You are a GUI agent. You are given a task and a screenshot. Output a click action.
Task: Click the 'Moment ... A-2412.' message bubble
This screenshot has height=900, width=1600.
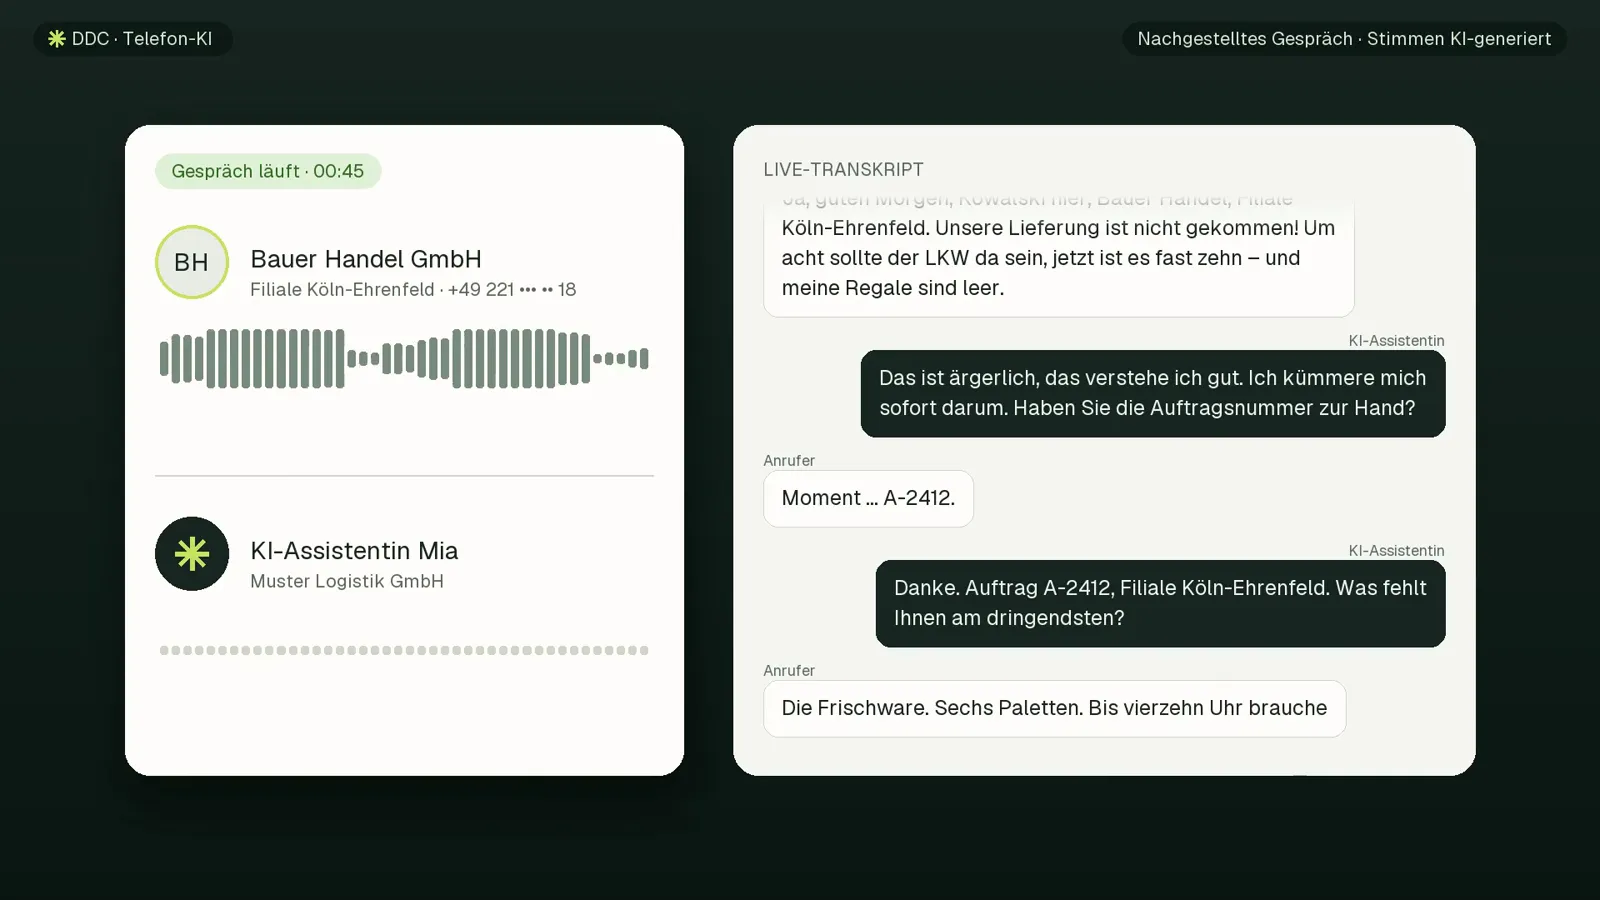tap(868, 498)
